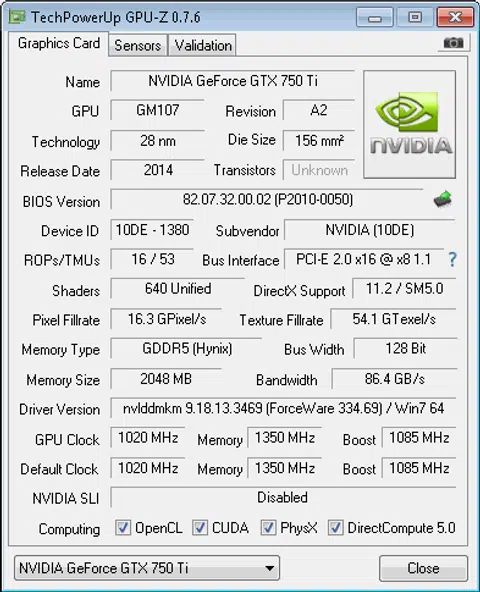Toggle the PhysX checkbox
The height and width of the screenshot is (592, 480).
coord(268,527)
